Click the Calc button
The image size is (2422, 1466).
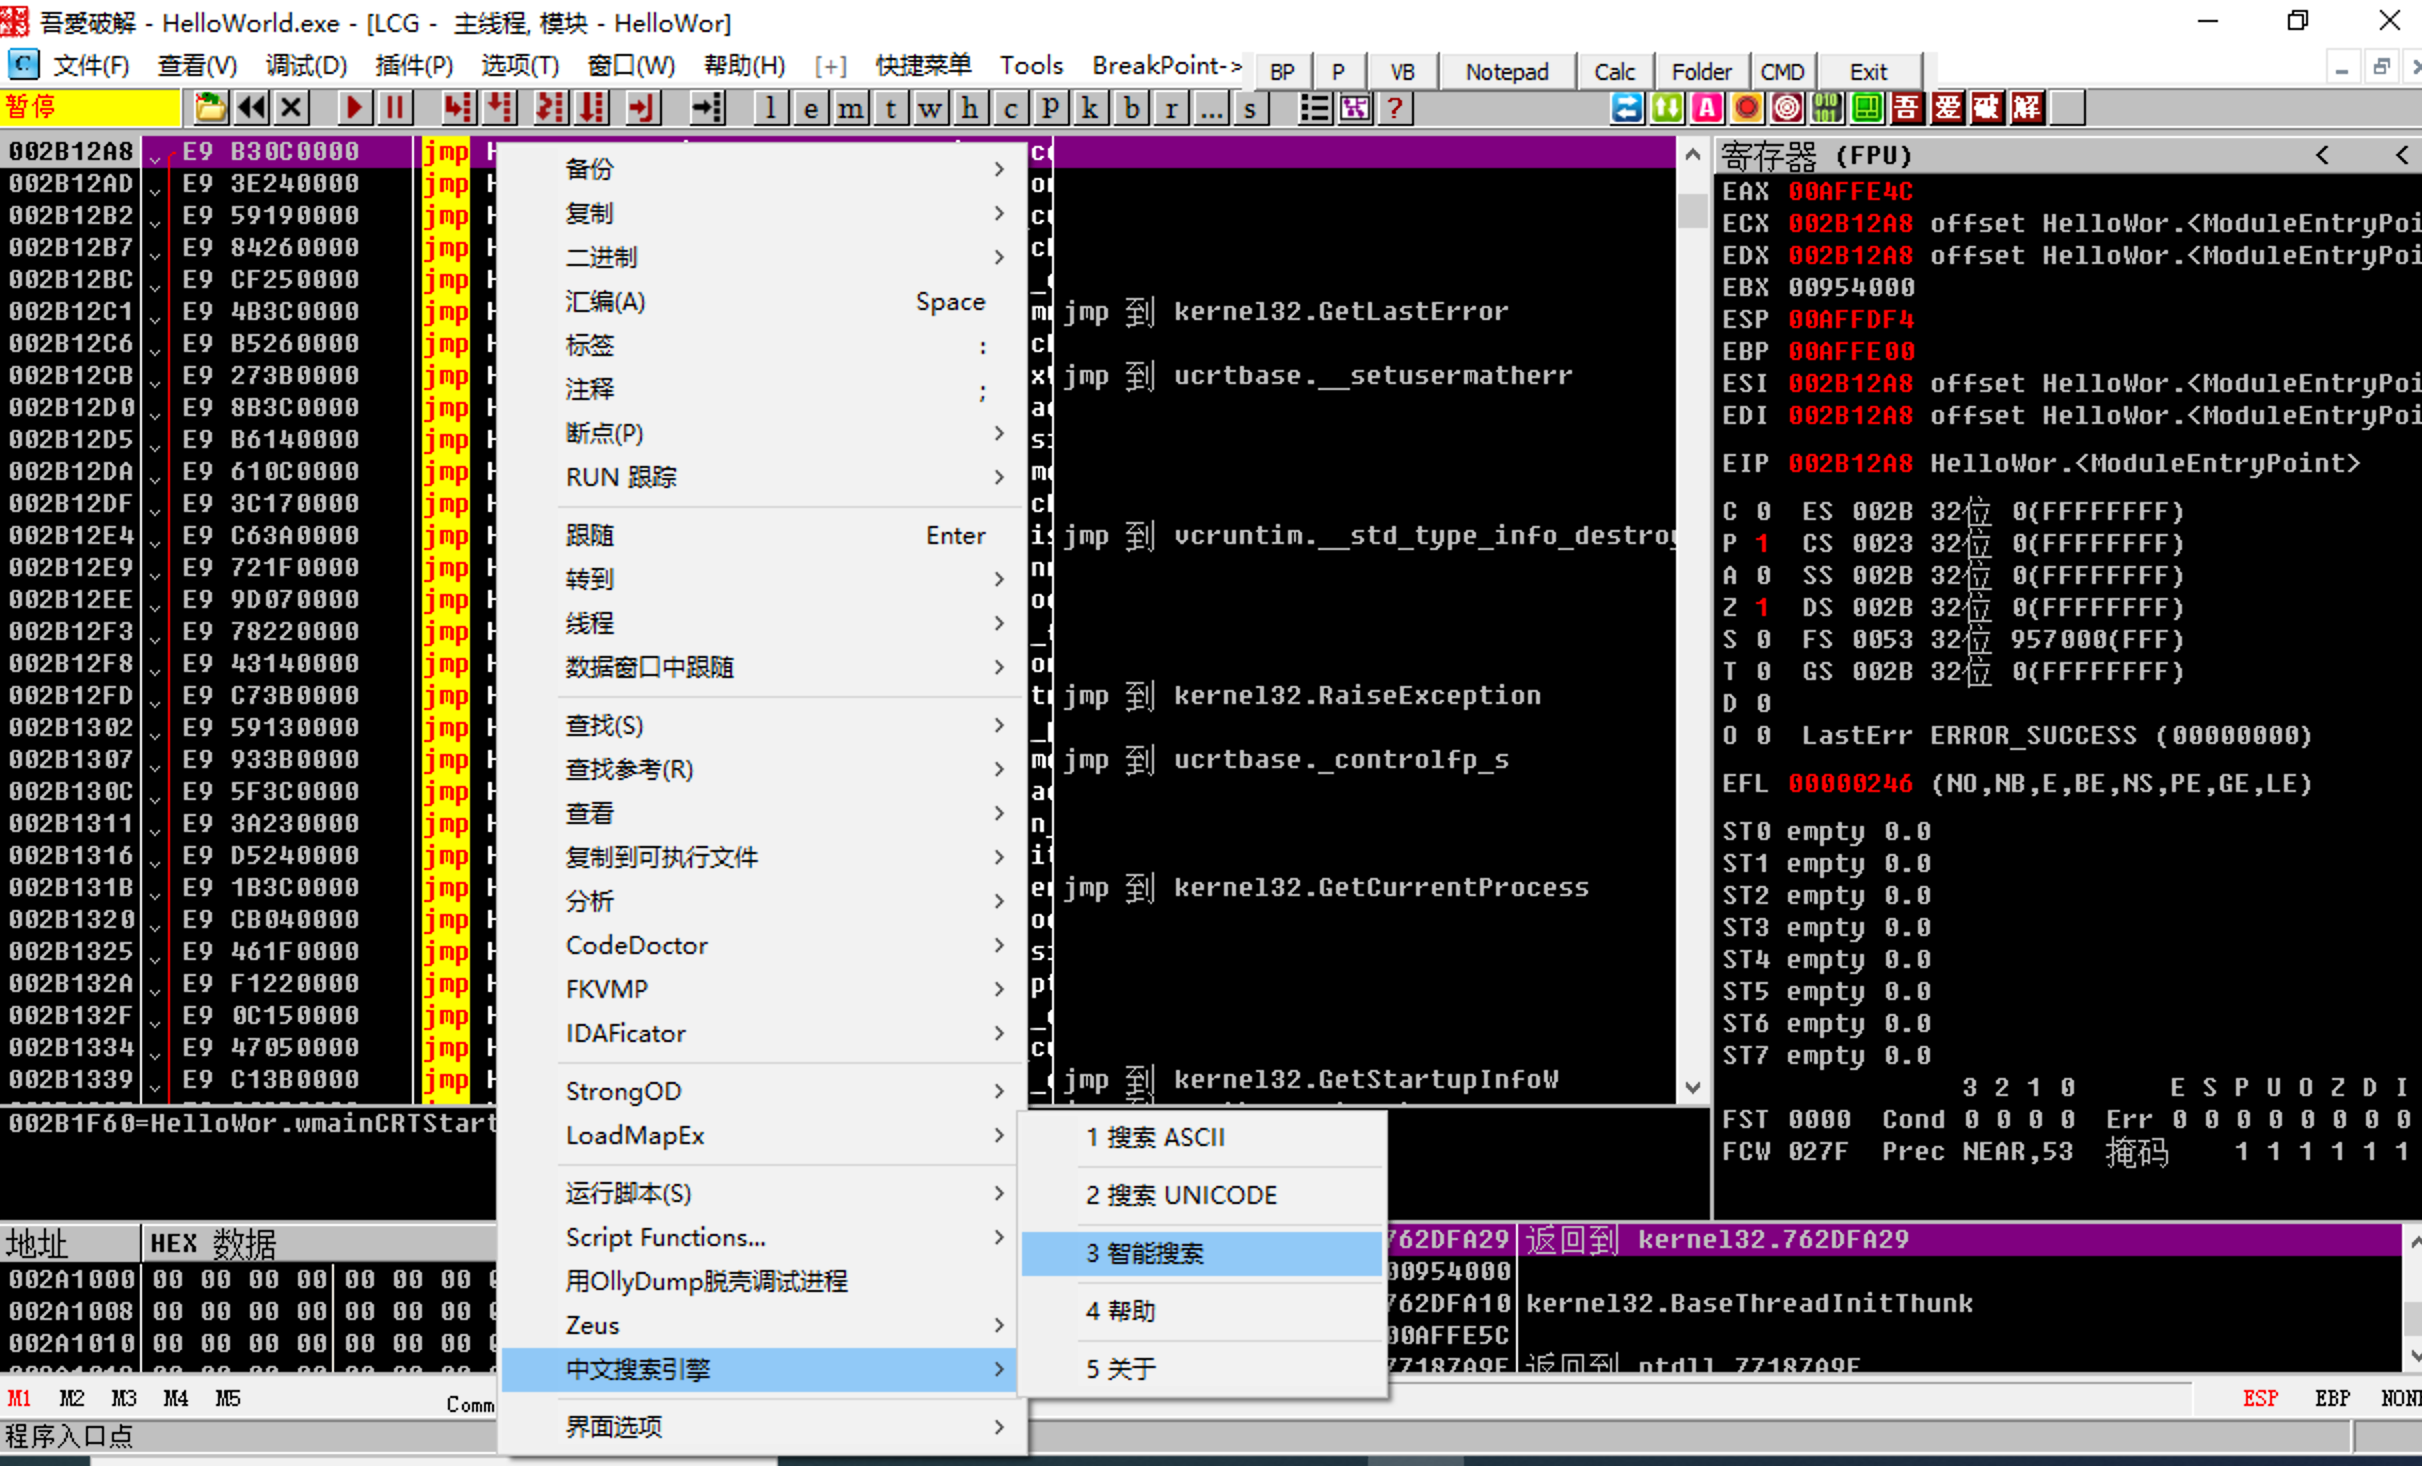pos(1614,72)
